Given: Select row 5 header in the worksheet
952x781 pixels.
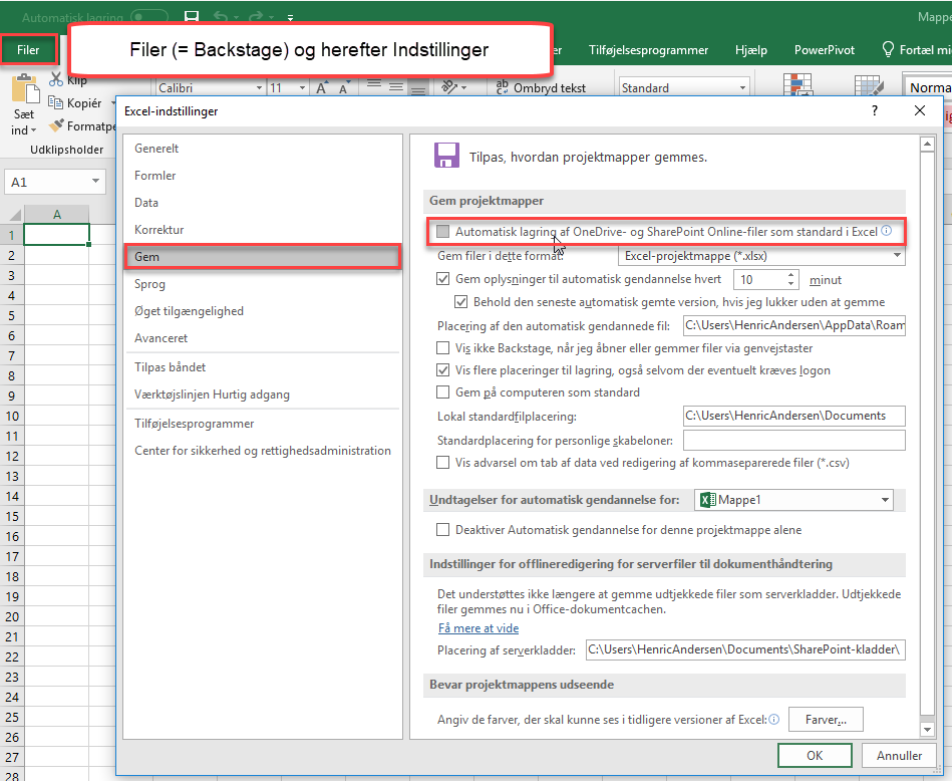Looking at the screenshot, I should [x=12, y=316].
